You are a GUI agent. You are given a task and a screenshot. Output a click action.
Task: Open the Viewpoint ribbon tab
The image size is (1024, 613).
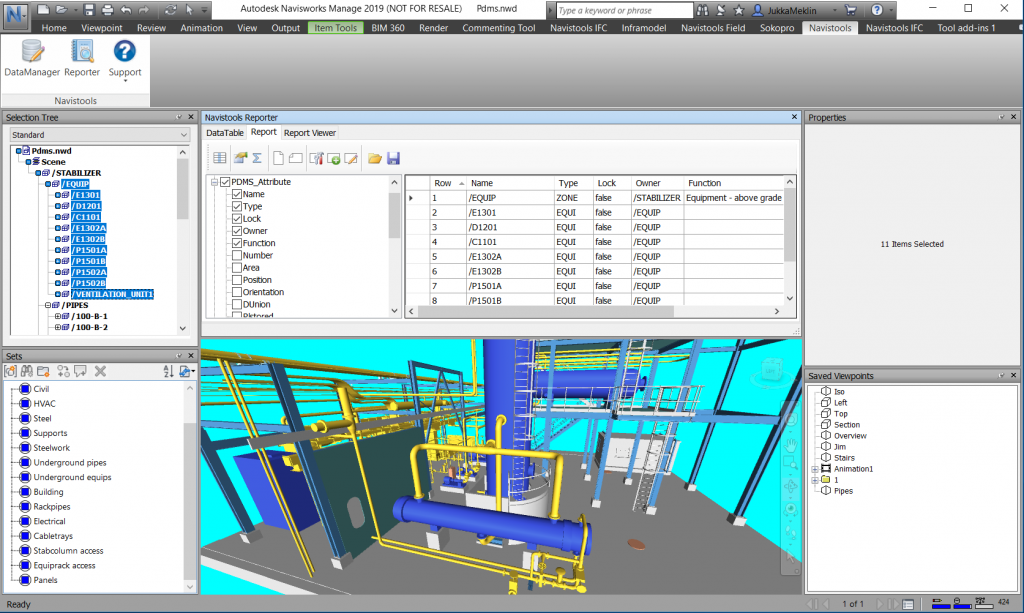[101, 28]
